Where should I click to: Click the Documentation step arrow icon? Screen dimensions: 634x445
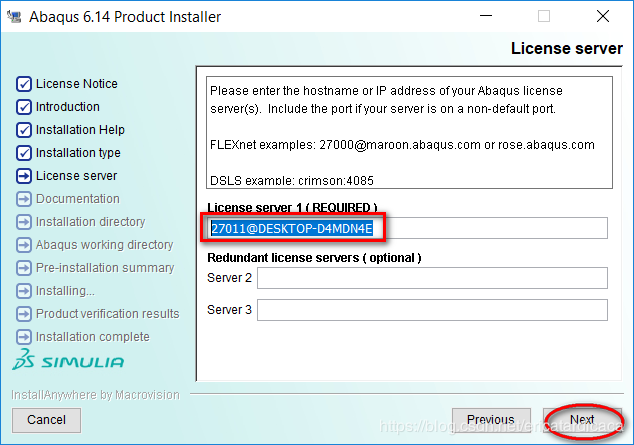(x=24, y=199)
